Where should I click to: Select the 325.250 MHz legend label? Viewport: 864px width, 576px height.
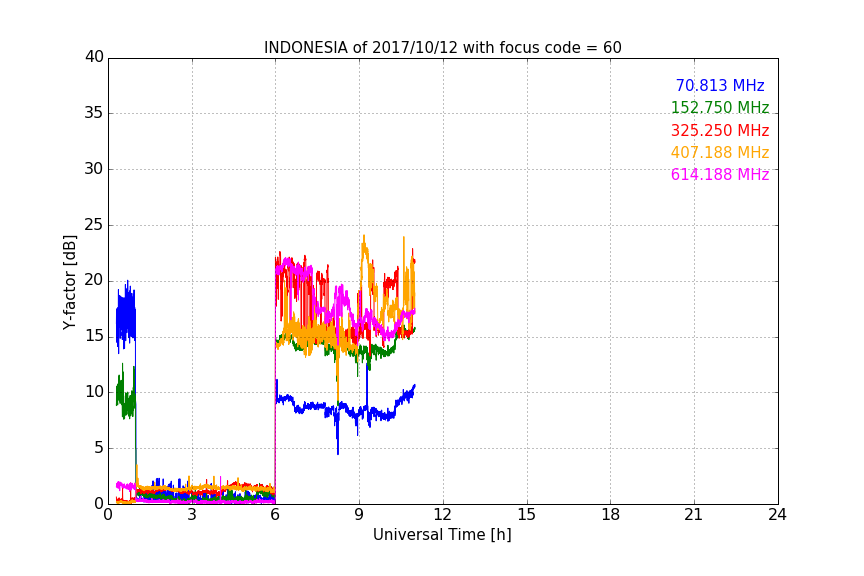pos(720,130)
